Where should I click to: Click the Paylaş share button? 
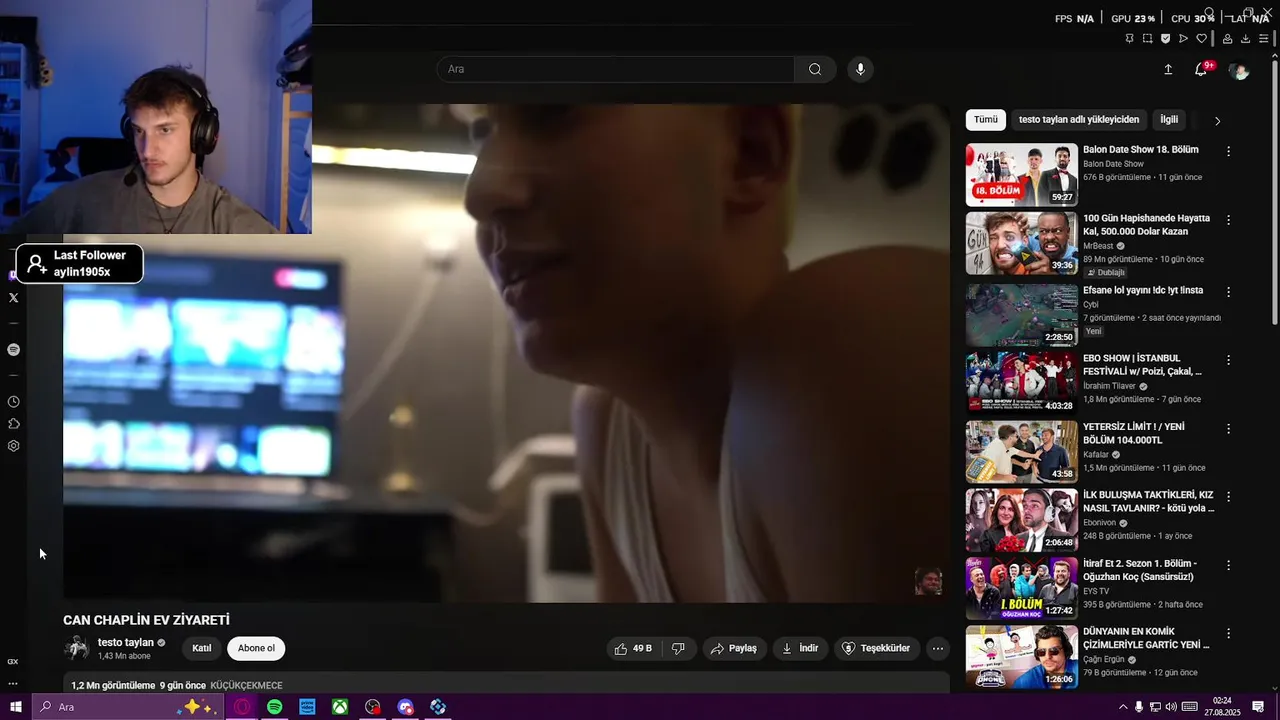point(734,648)
